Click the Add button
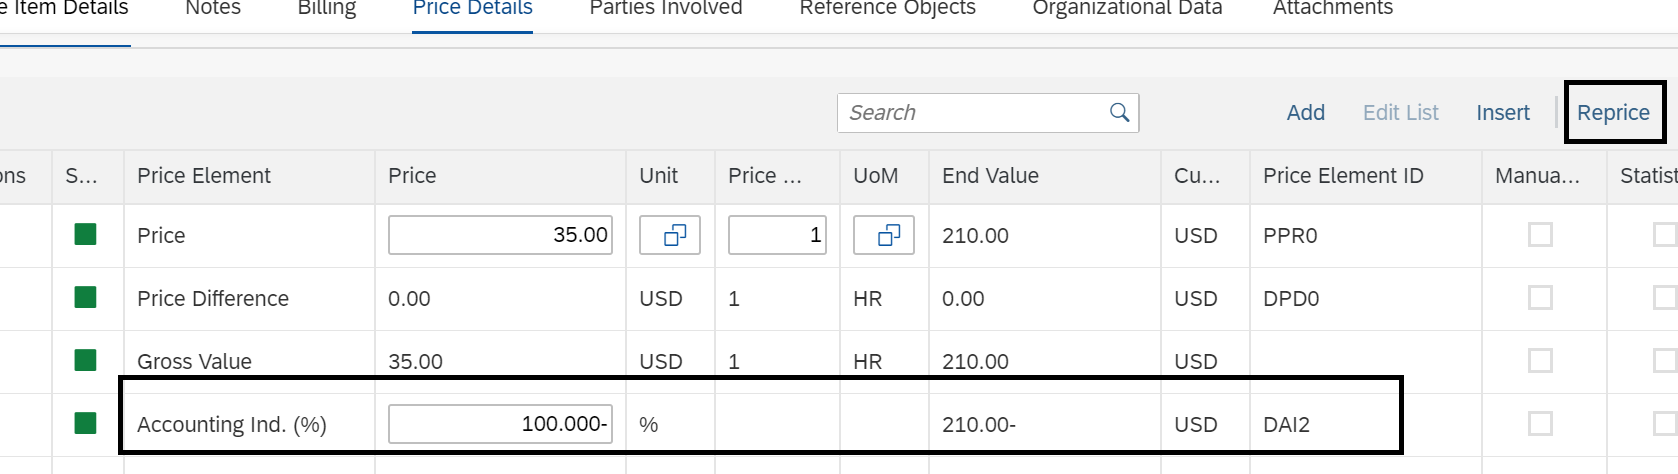This screenshot has width=1678, height=474. 1305,113
